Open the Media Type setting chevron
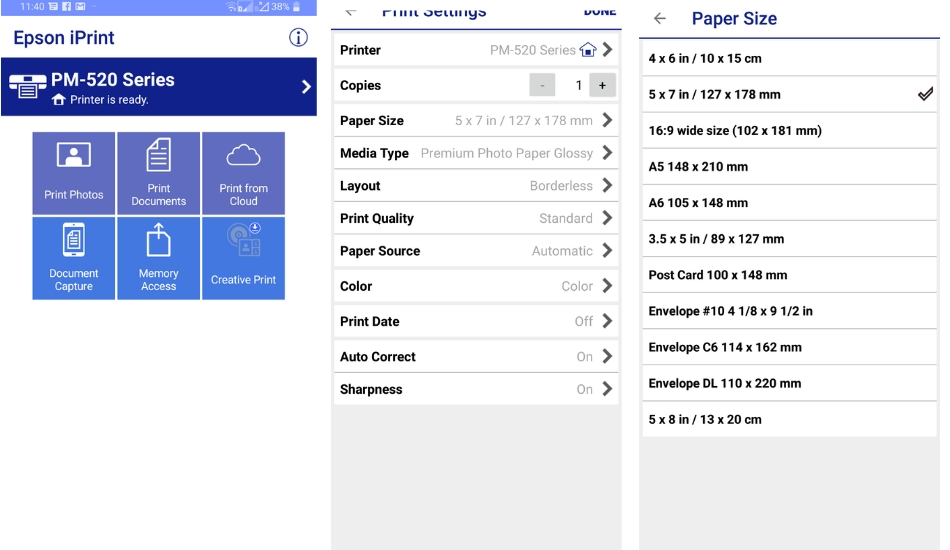The height and width of the screenshot is (550, 950). [608, 153]
